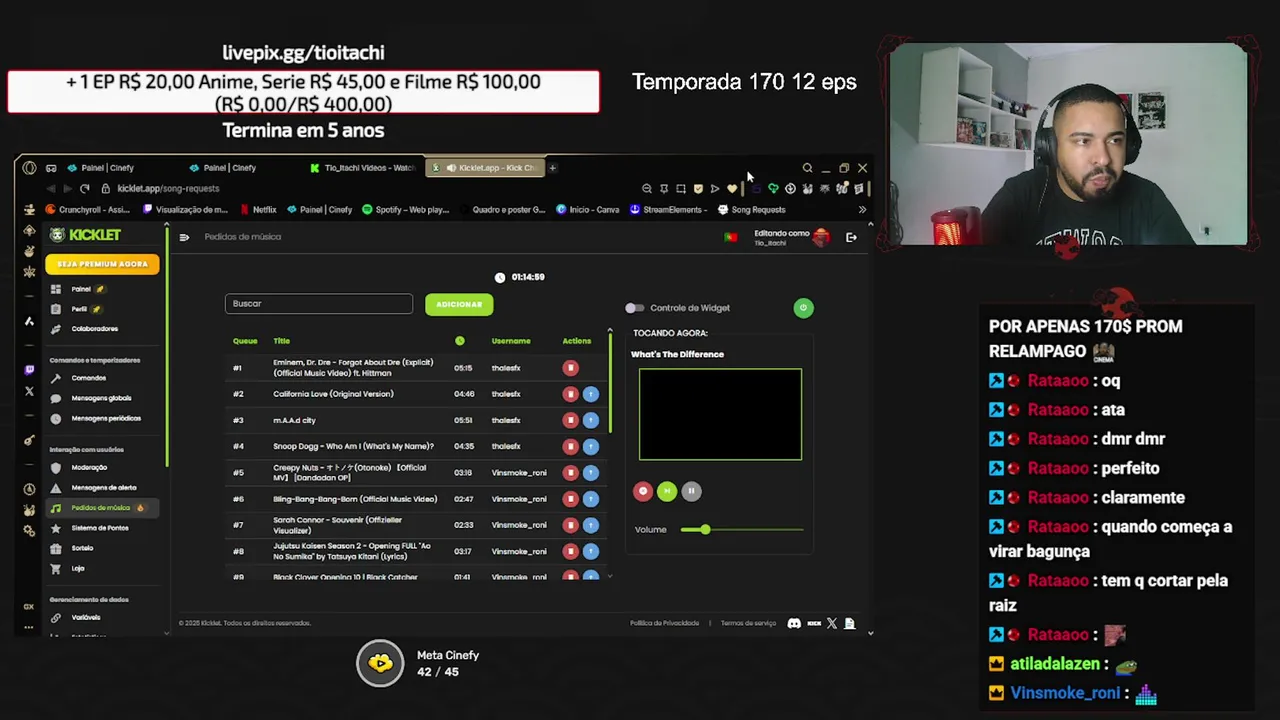Move Sarah Connor Souvenir up in queue
This screenshot has width=1280, height=720.
tap(590, 525)
